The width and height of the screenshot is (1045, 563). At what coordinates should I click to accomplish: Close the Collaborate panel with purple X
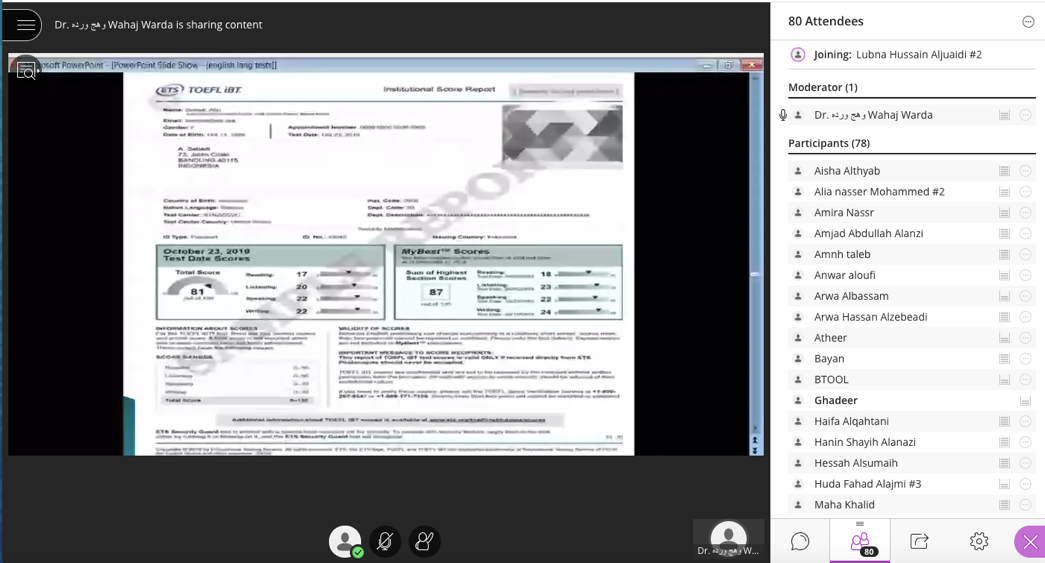click(1030, 541)
